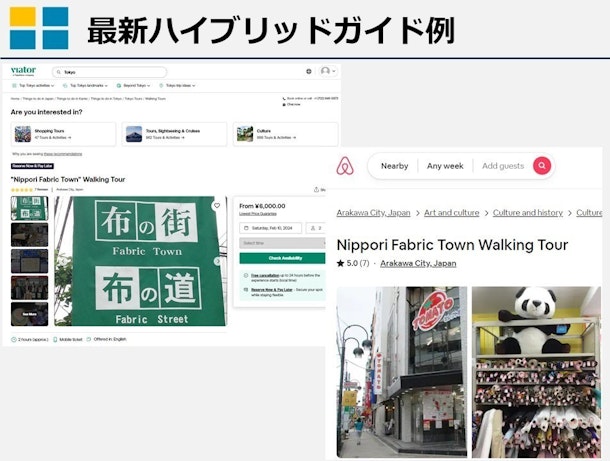Image resolution: width=610 pixels, height=461 pixels.
Task: Click Any week in Airbnb search bar
Action: (445, 166)
